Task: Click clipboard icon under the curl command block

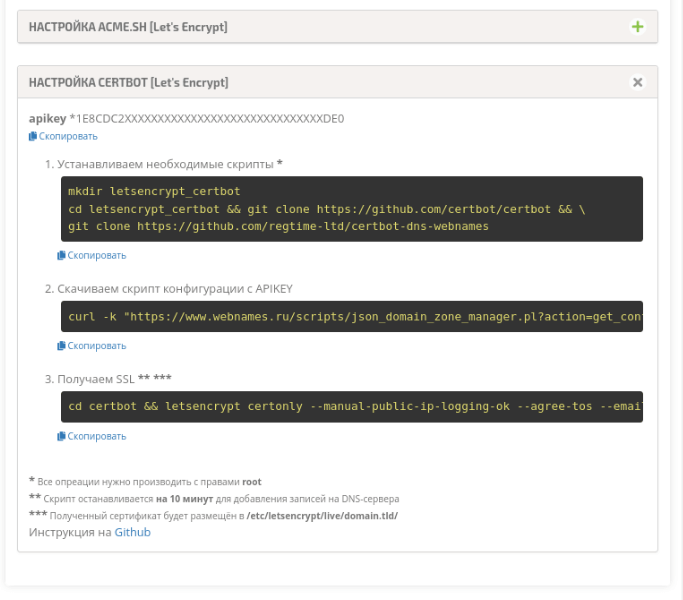Action: [61, 346]
